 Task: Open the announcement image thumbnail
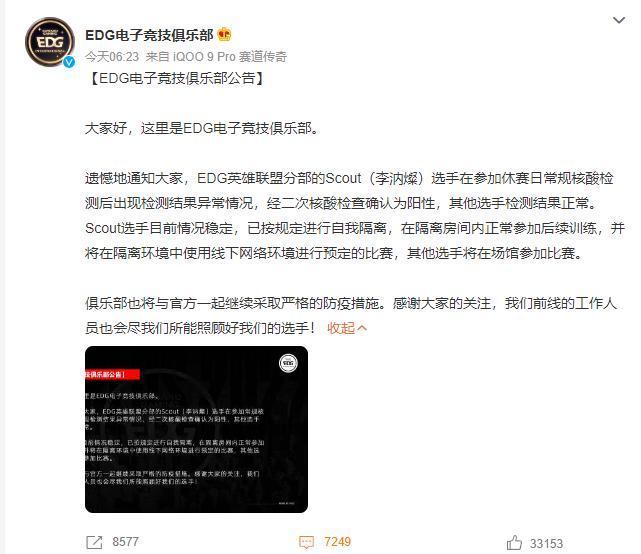tap(196, 429)
